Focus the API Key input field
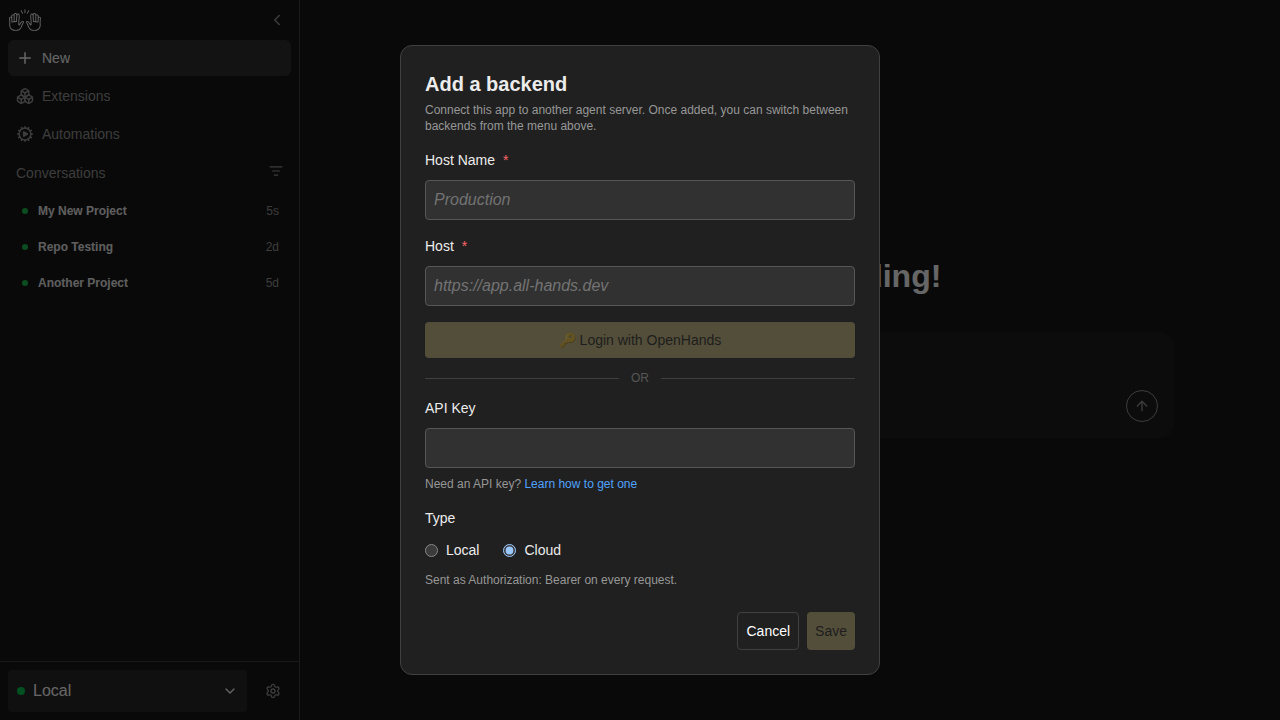This screenshot has height=720, width=1280. (640, 448)
